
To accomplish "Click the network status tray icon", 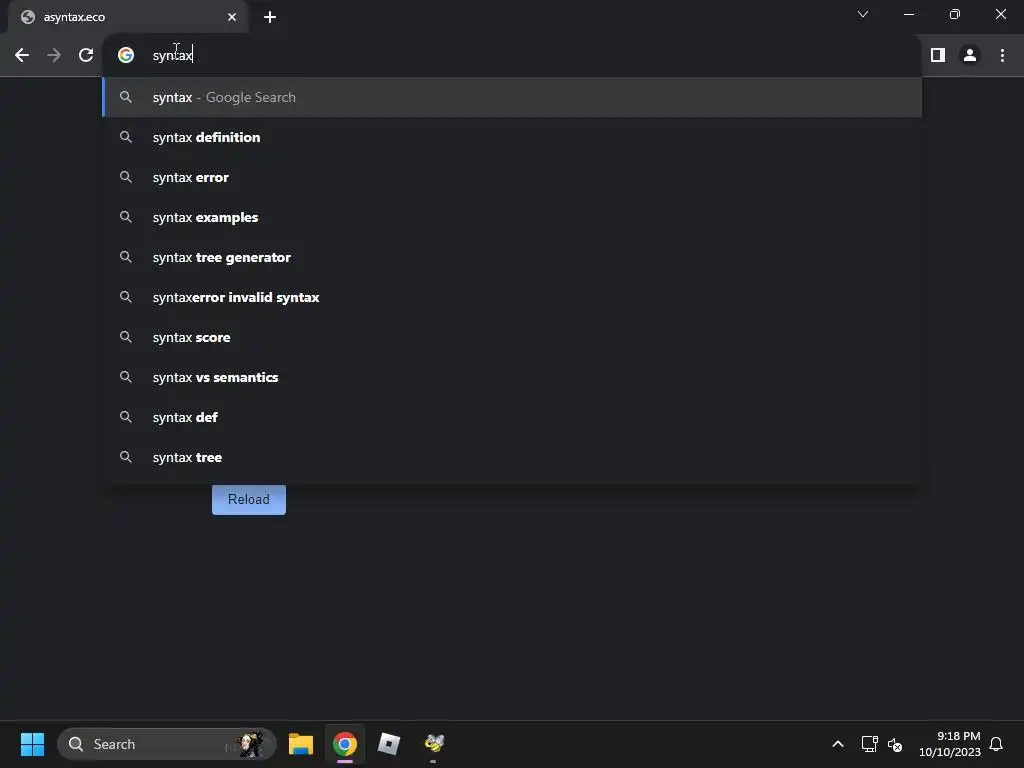I will coord(869,744).
